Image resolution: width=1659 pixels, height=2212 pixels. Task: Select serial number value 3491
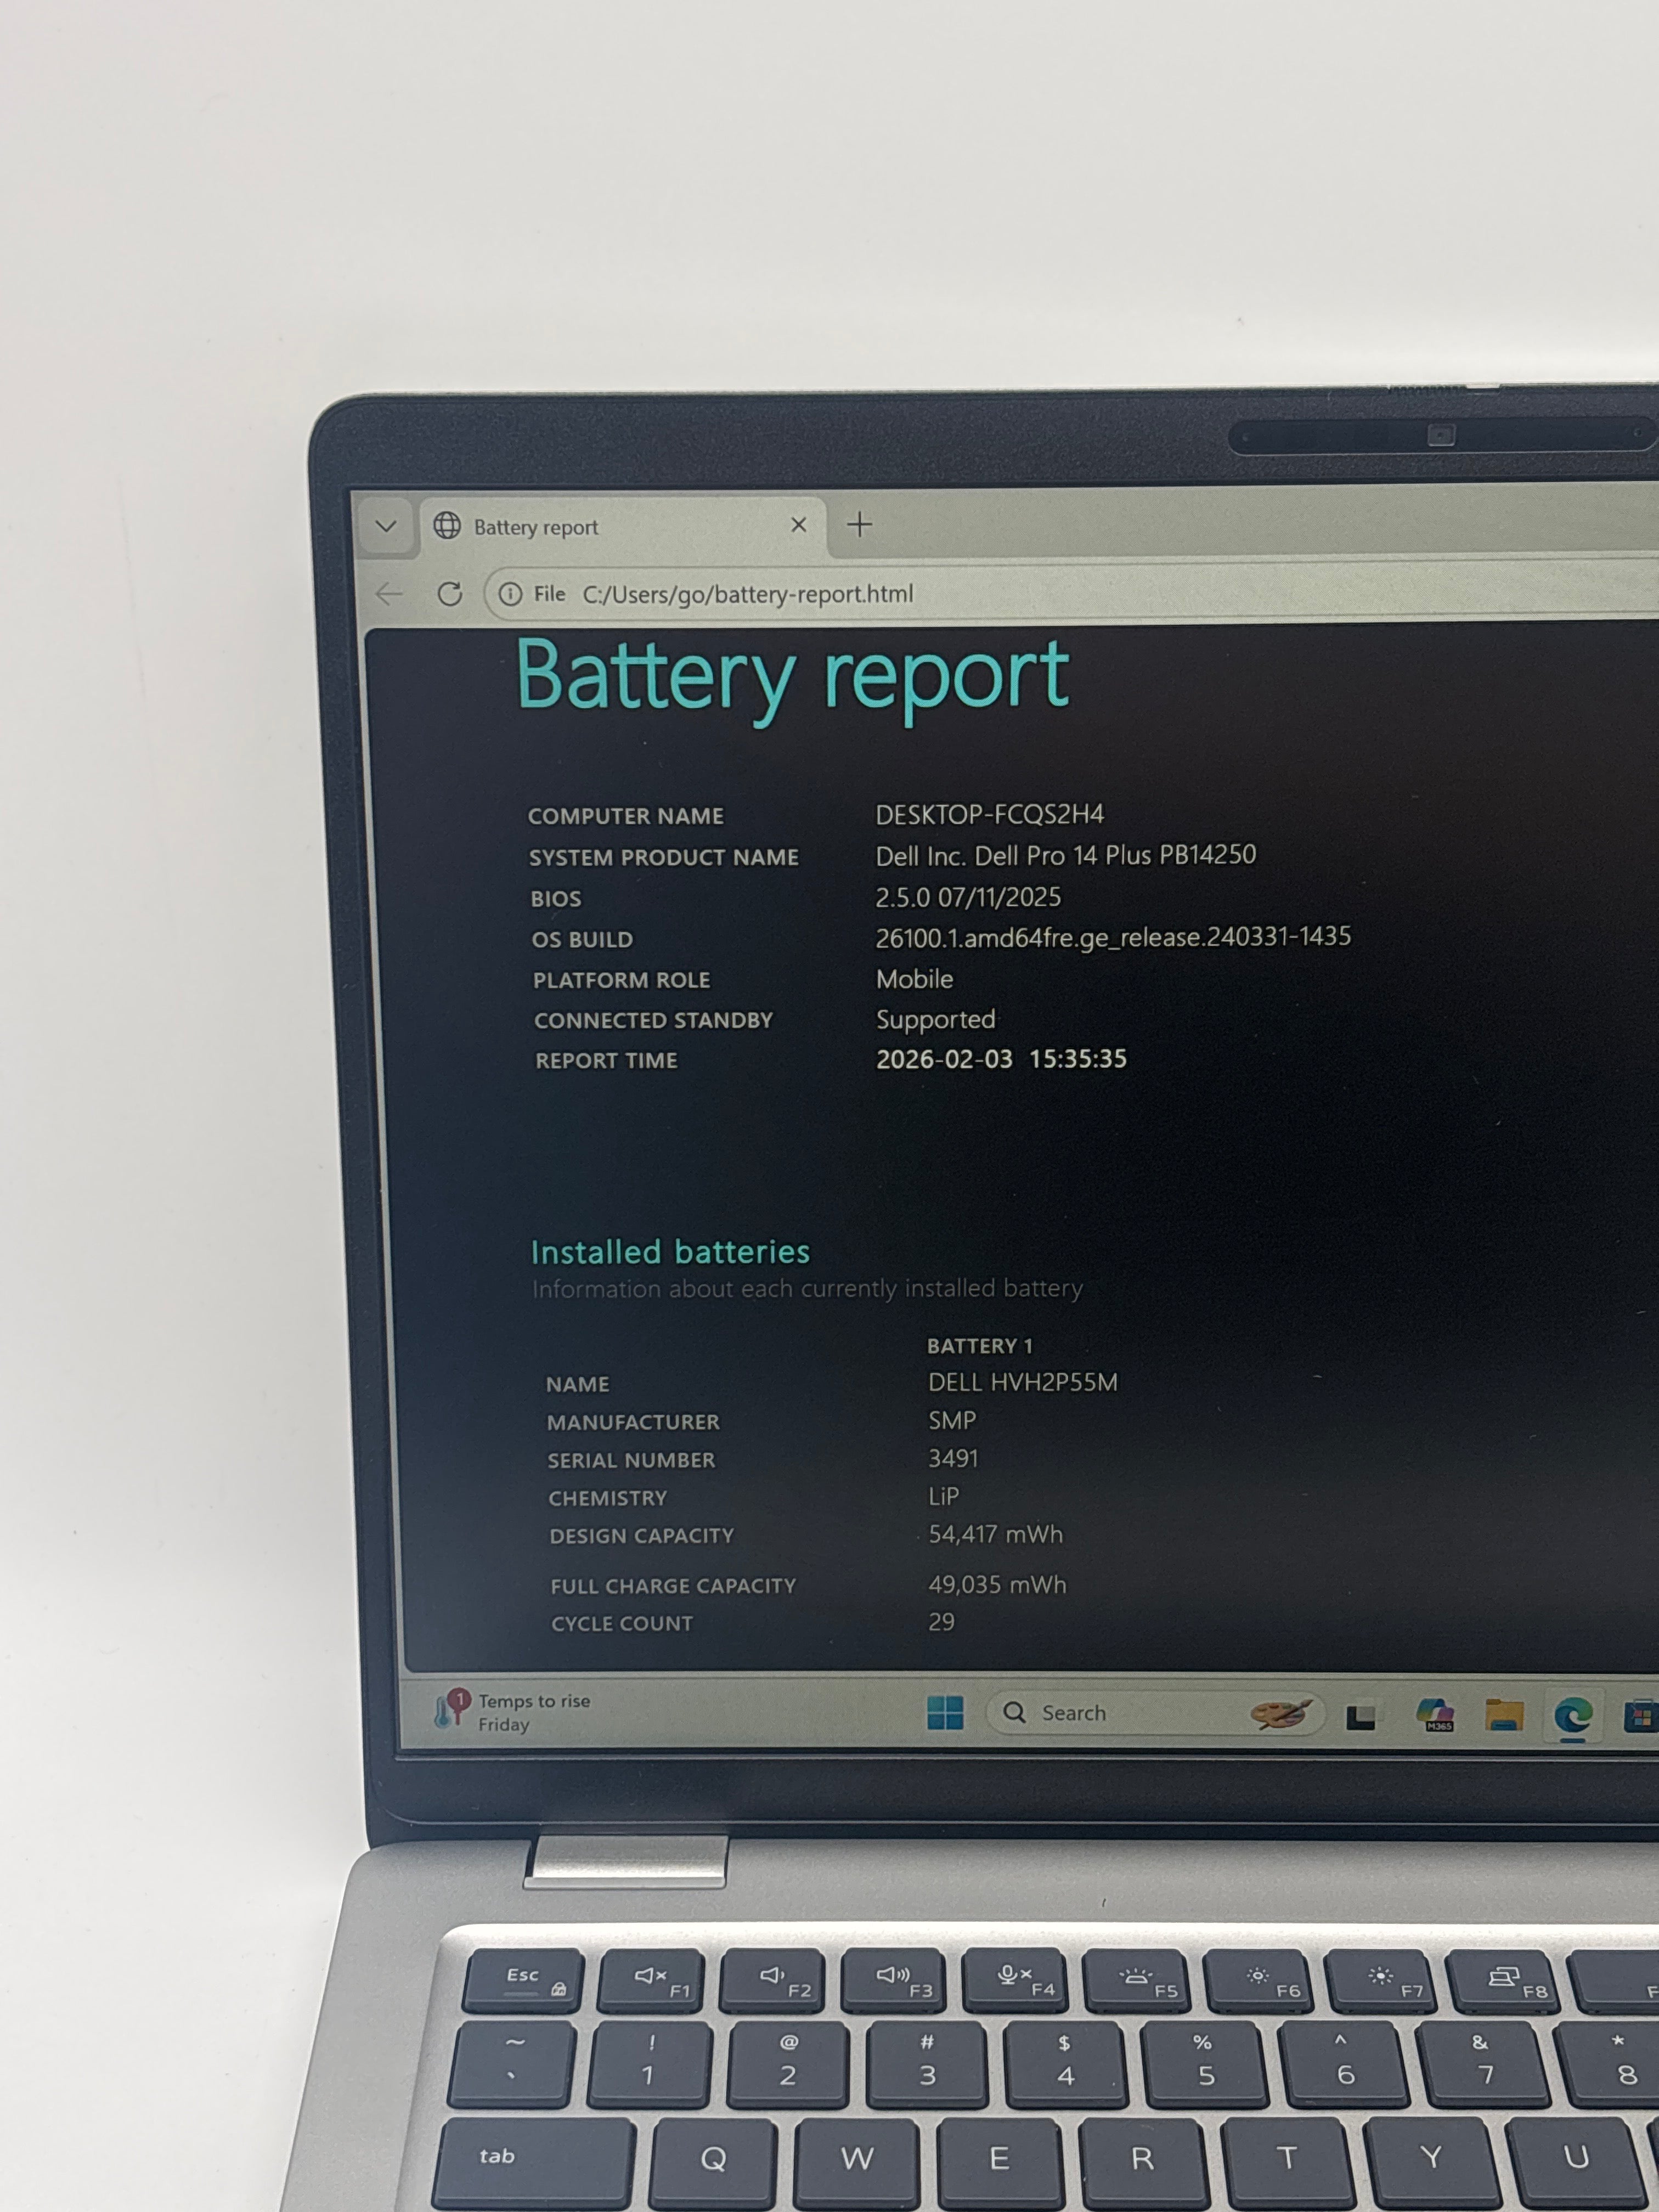point(952,1458)
